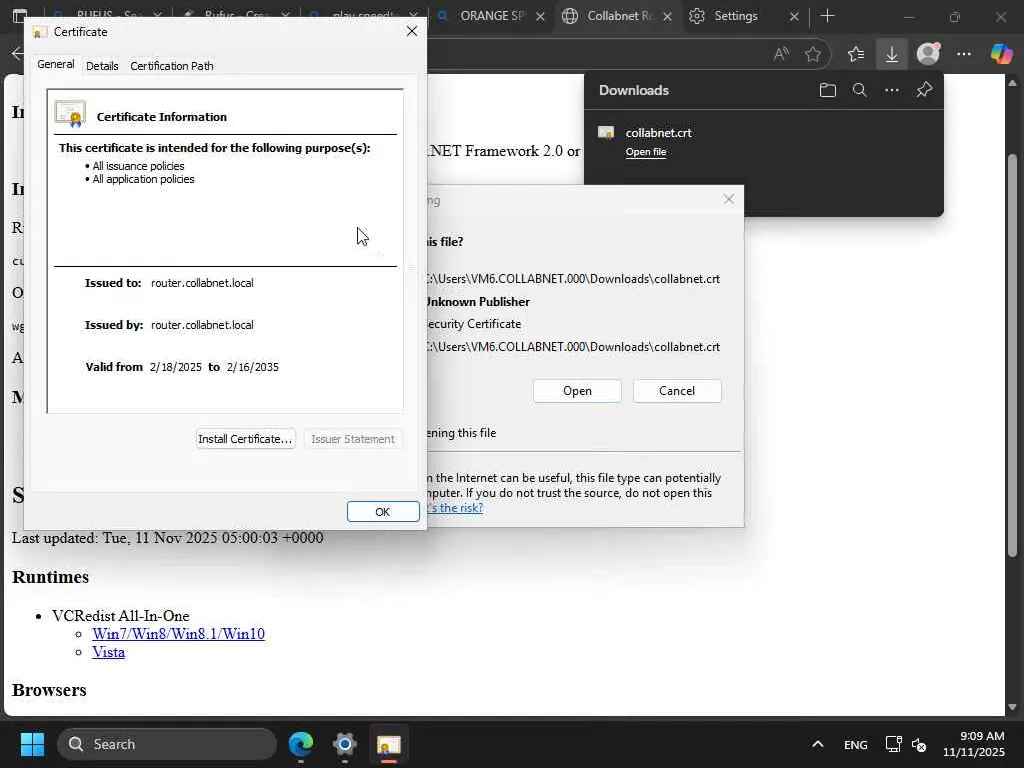1024x768 pixels.
Task: Click the 'All application policies' text
Action: (x=143, y=179)
